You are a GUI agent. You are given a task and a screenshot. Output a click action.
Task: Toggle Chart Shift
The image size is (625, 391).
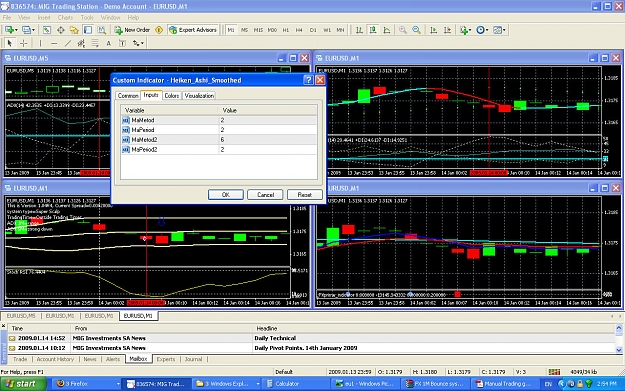point(448,30)
